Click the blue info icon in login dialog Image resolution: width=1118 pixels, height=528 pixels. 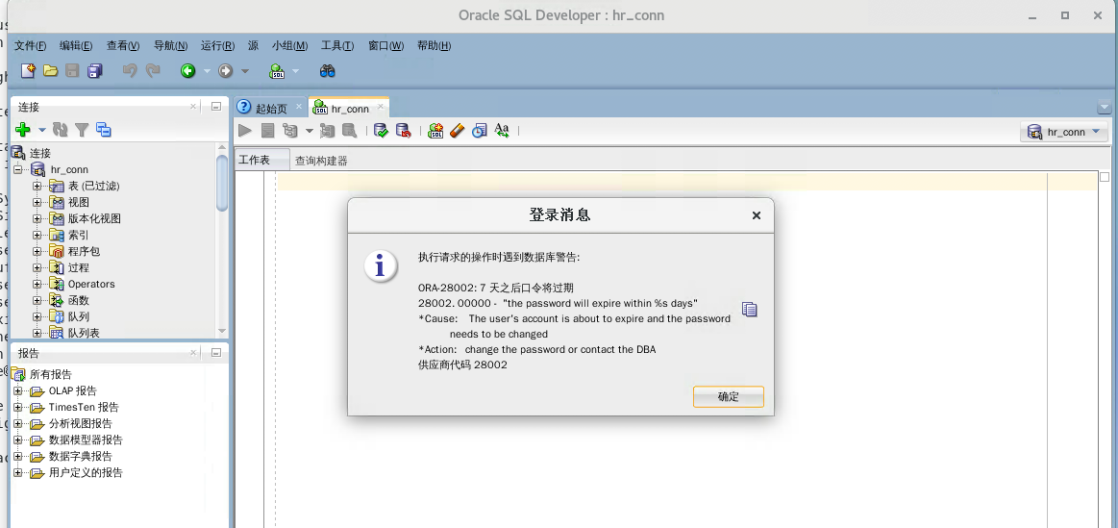(381, 266)
